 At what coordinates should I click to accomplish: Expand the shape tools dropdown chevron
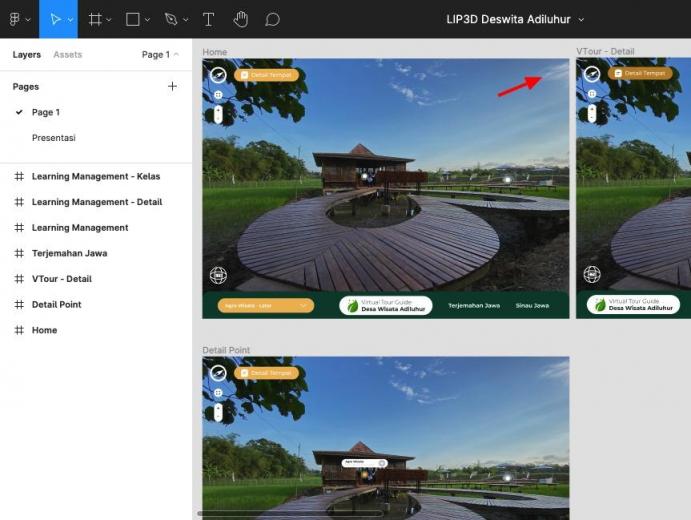pyautogui.click(x=147, y=20)
